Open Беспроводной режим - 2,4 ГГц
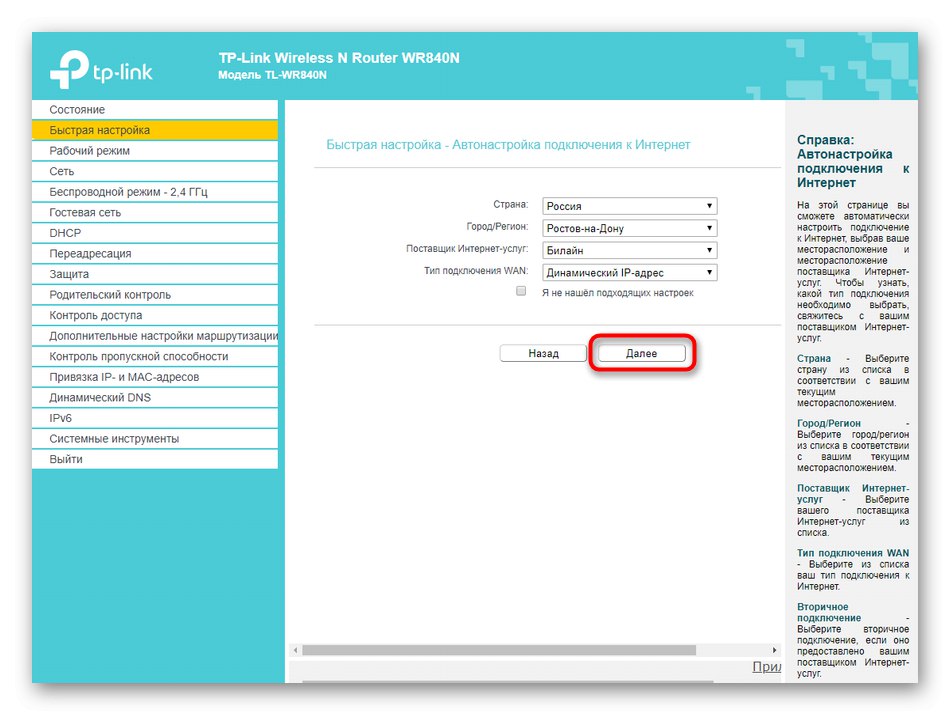This screenshot has height=715, width=950. pos(155,192)
